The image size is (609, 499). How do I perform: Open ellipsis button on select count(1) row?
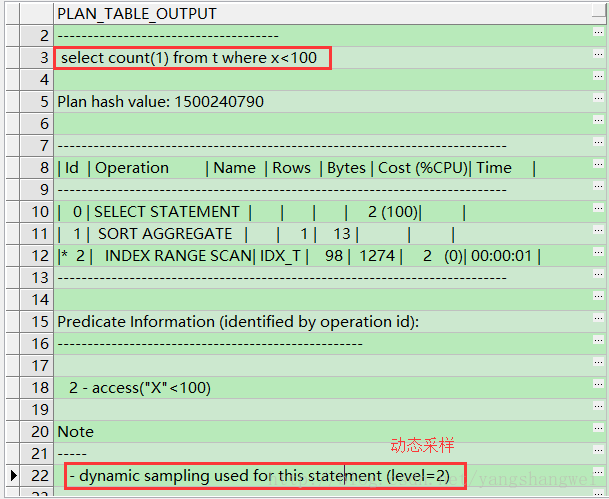pyautogui.click(x=598, y=58)
